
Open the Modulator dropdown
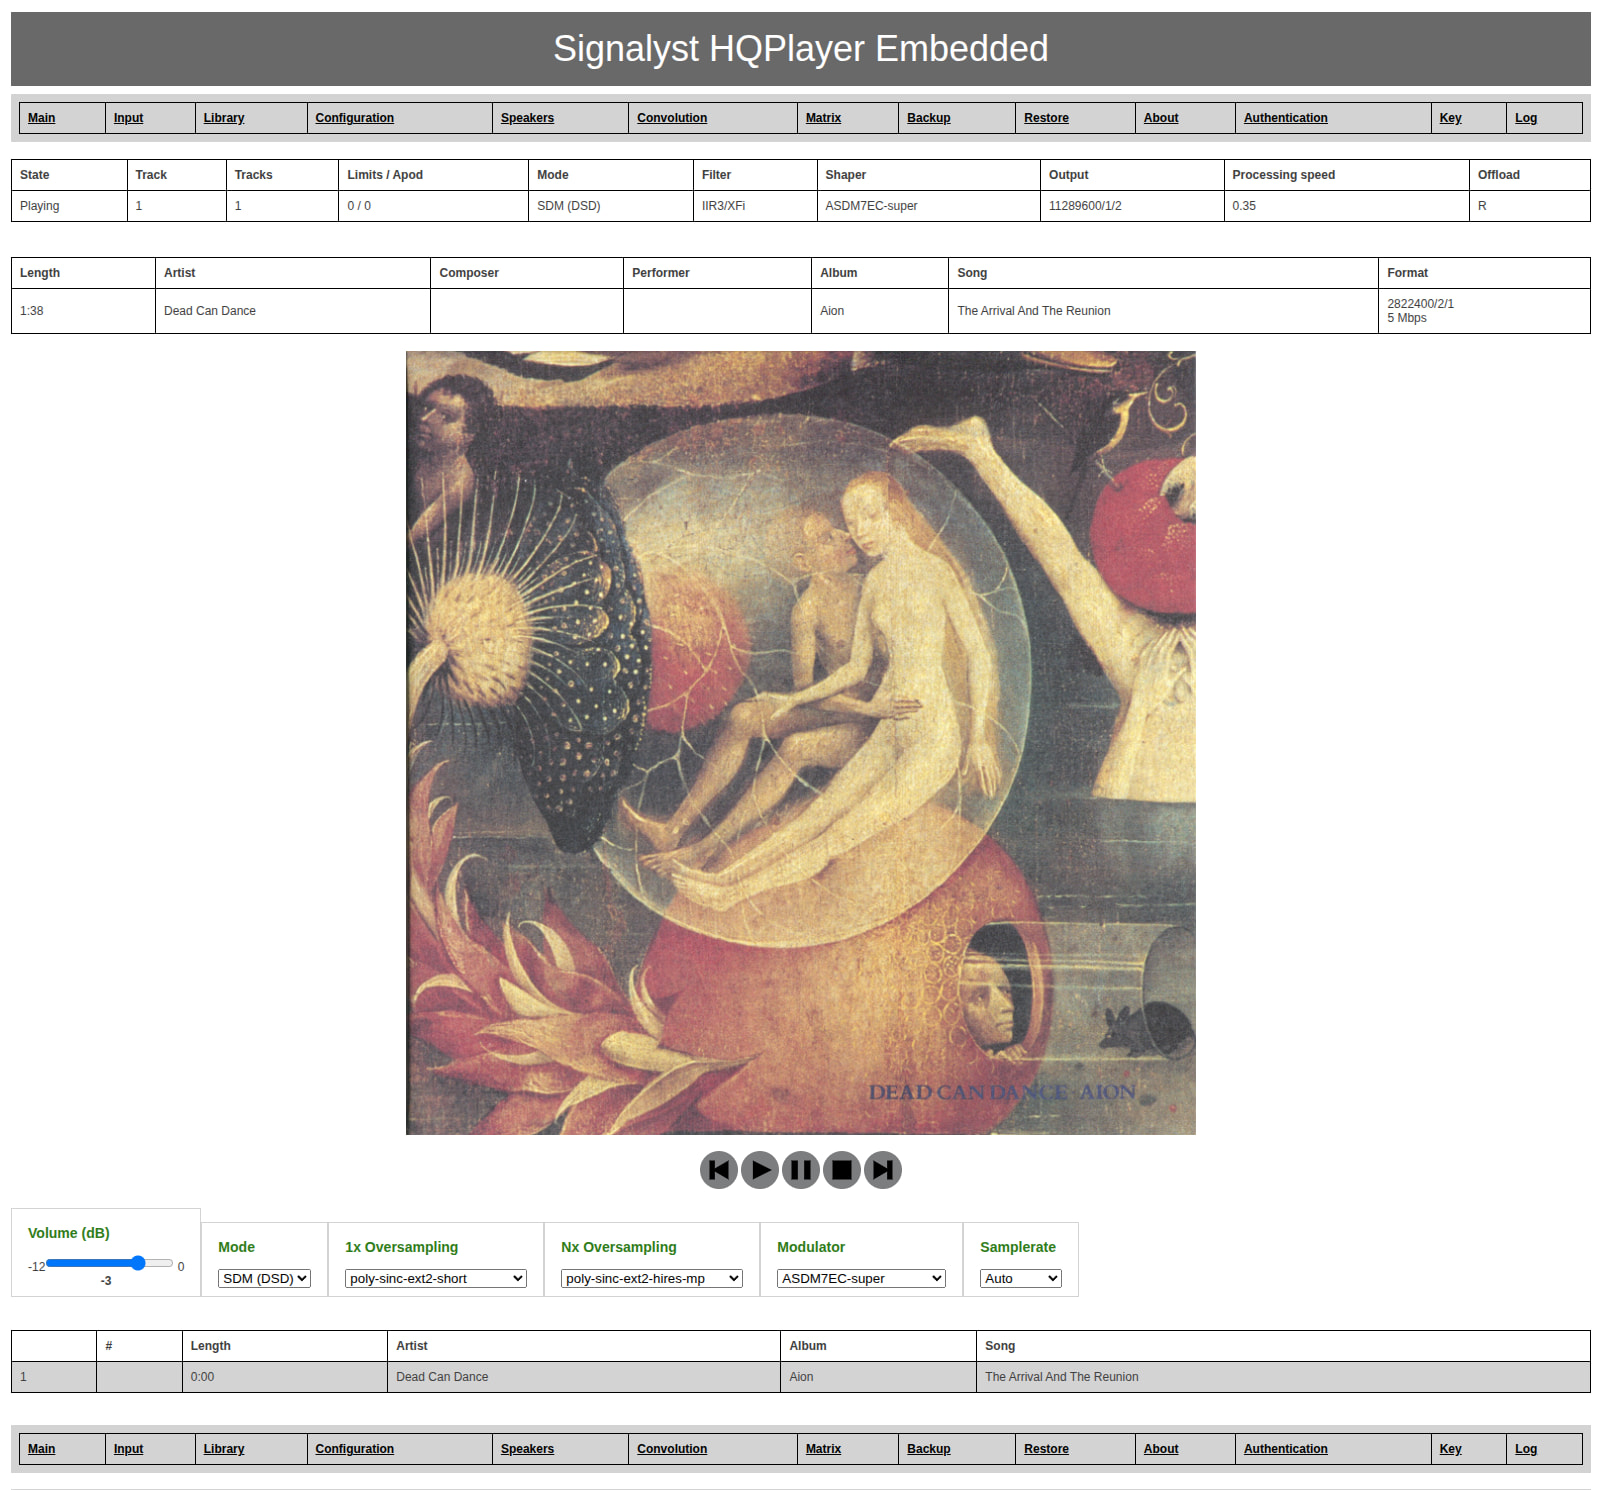pyautogui.click(x=861, y=1278)
